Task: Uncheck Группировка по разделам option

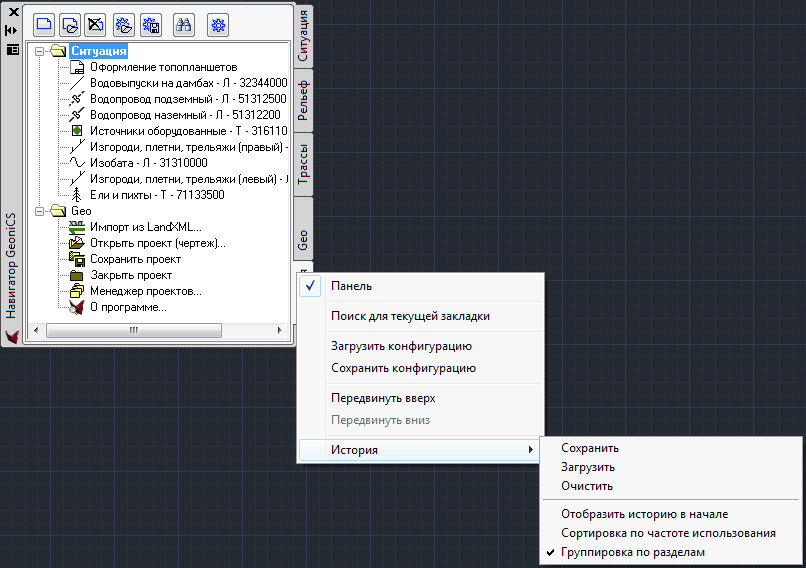Action: [633, 552]
